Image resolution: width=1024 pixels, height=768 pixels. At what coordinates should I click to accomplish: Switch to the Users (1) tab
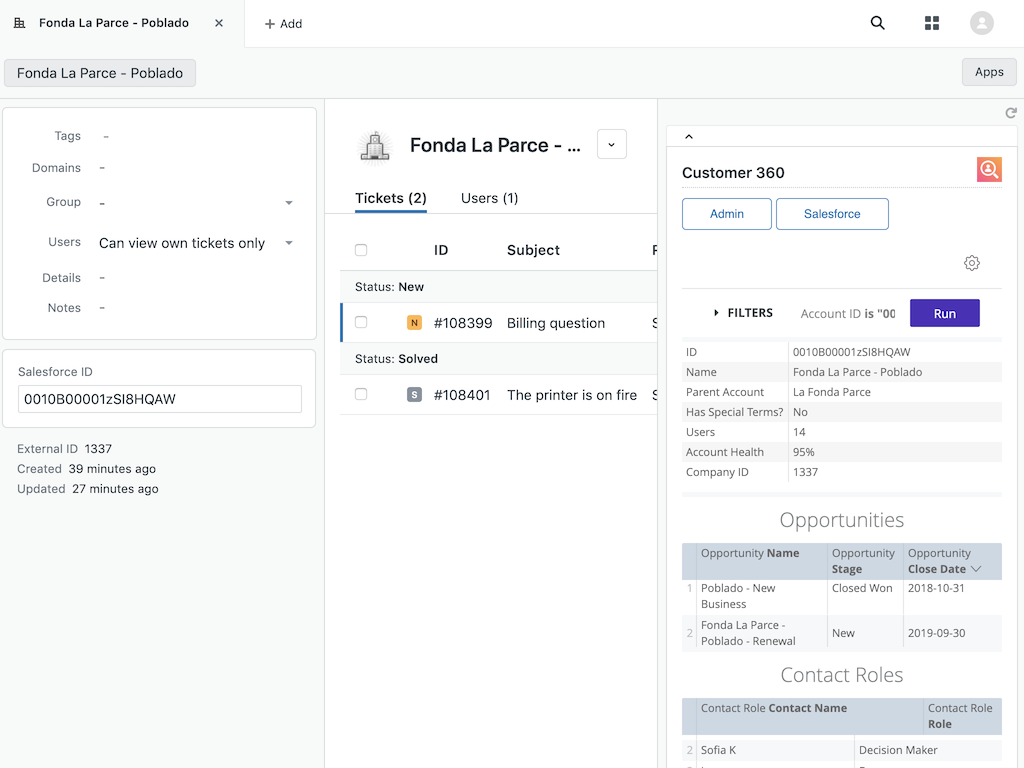[x=489, y=198]
